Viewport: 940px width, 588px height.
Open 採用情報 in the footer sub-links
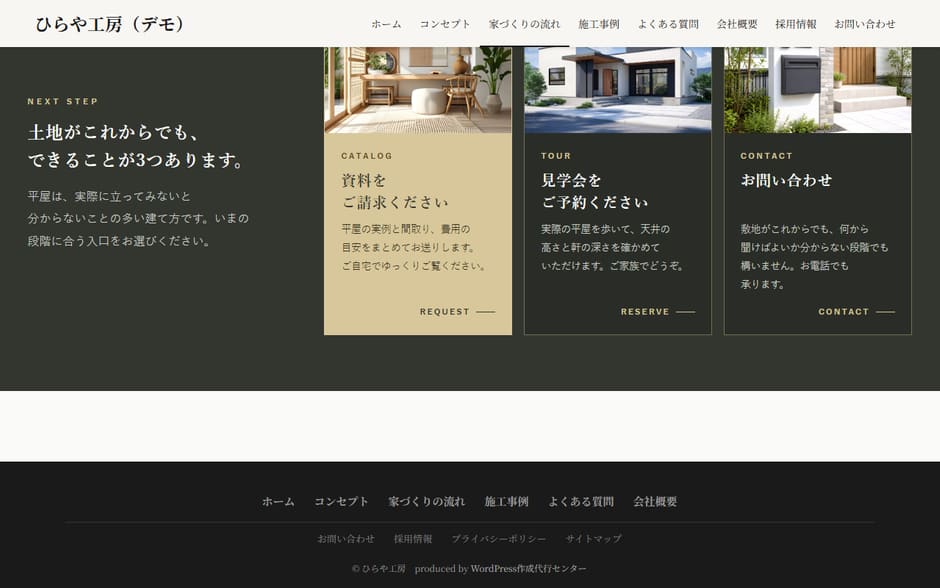click(x=413, y=539)
